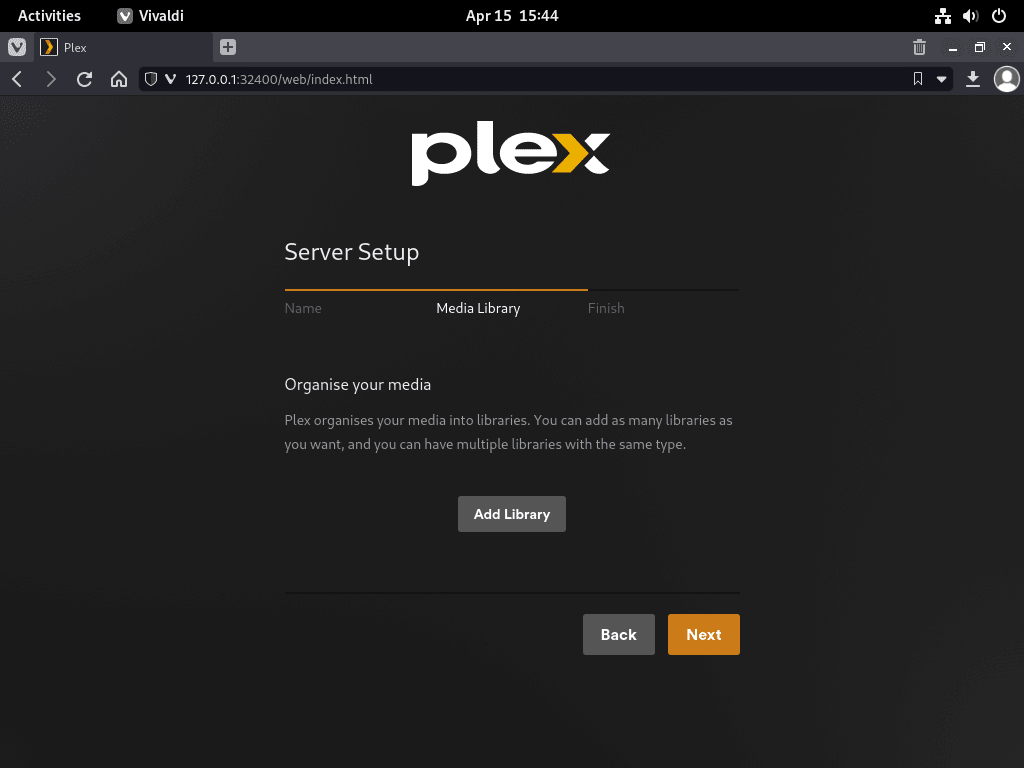This screenshot has width=1024, height=768.
Task: Open the closed tabs trash icon
Action: tap(920, 47)
